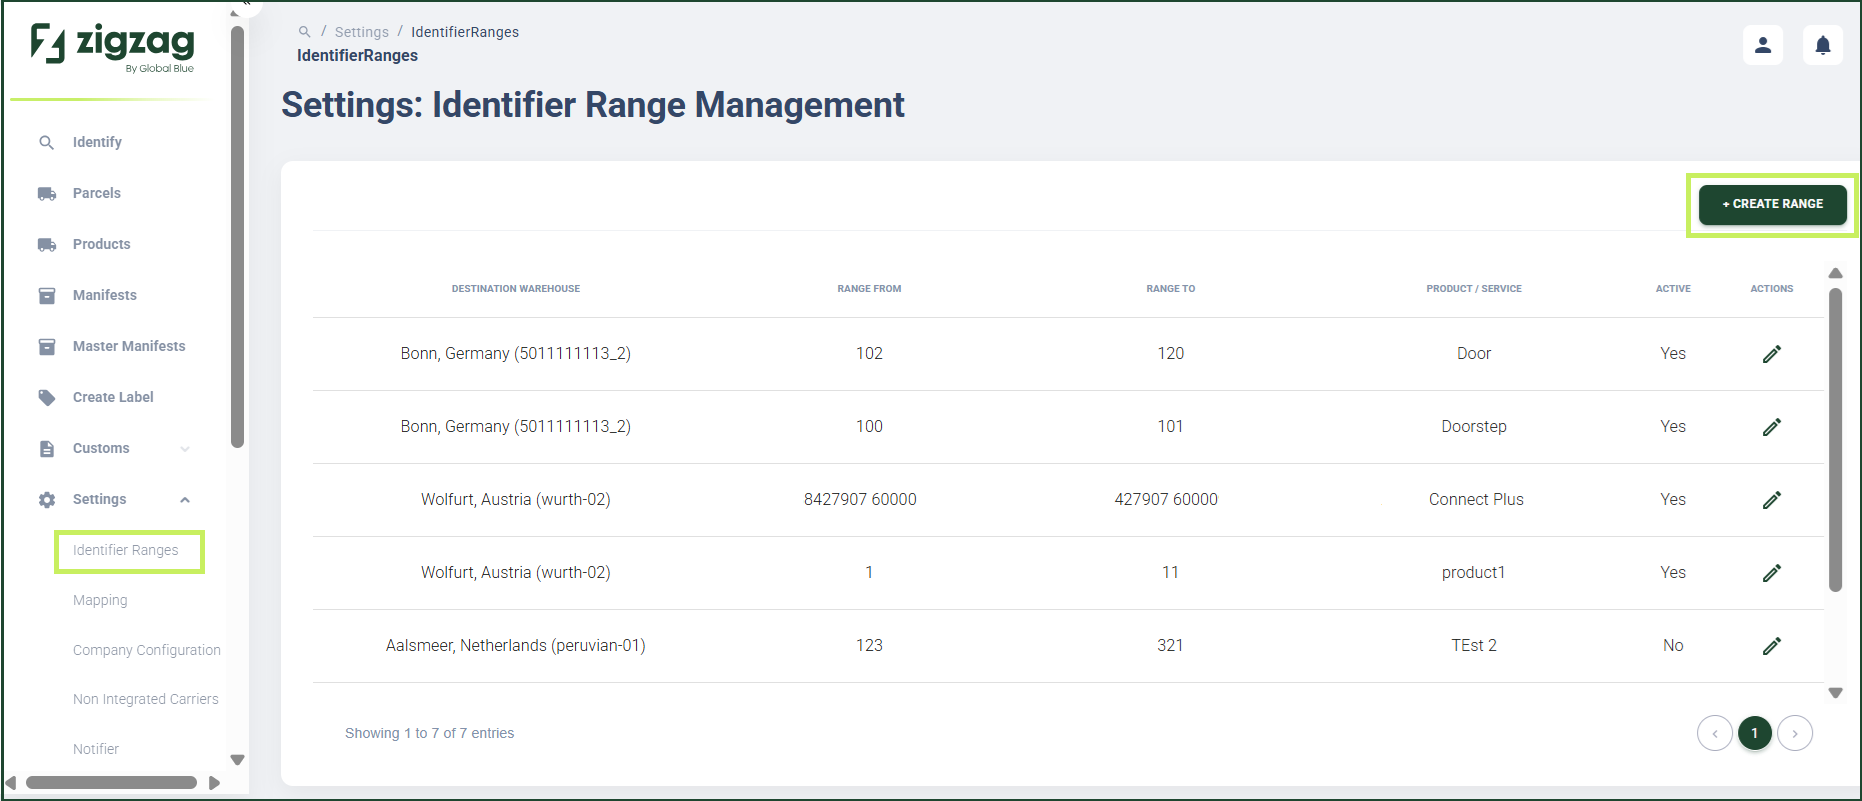Screen dimensions: 1862x801
Task: Select Identifier Ranges submenu item
Action: pos(125,550)
